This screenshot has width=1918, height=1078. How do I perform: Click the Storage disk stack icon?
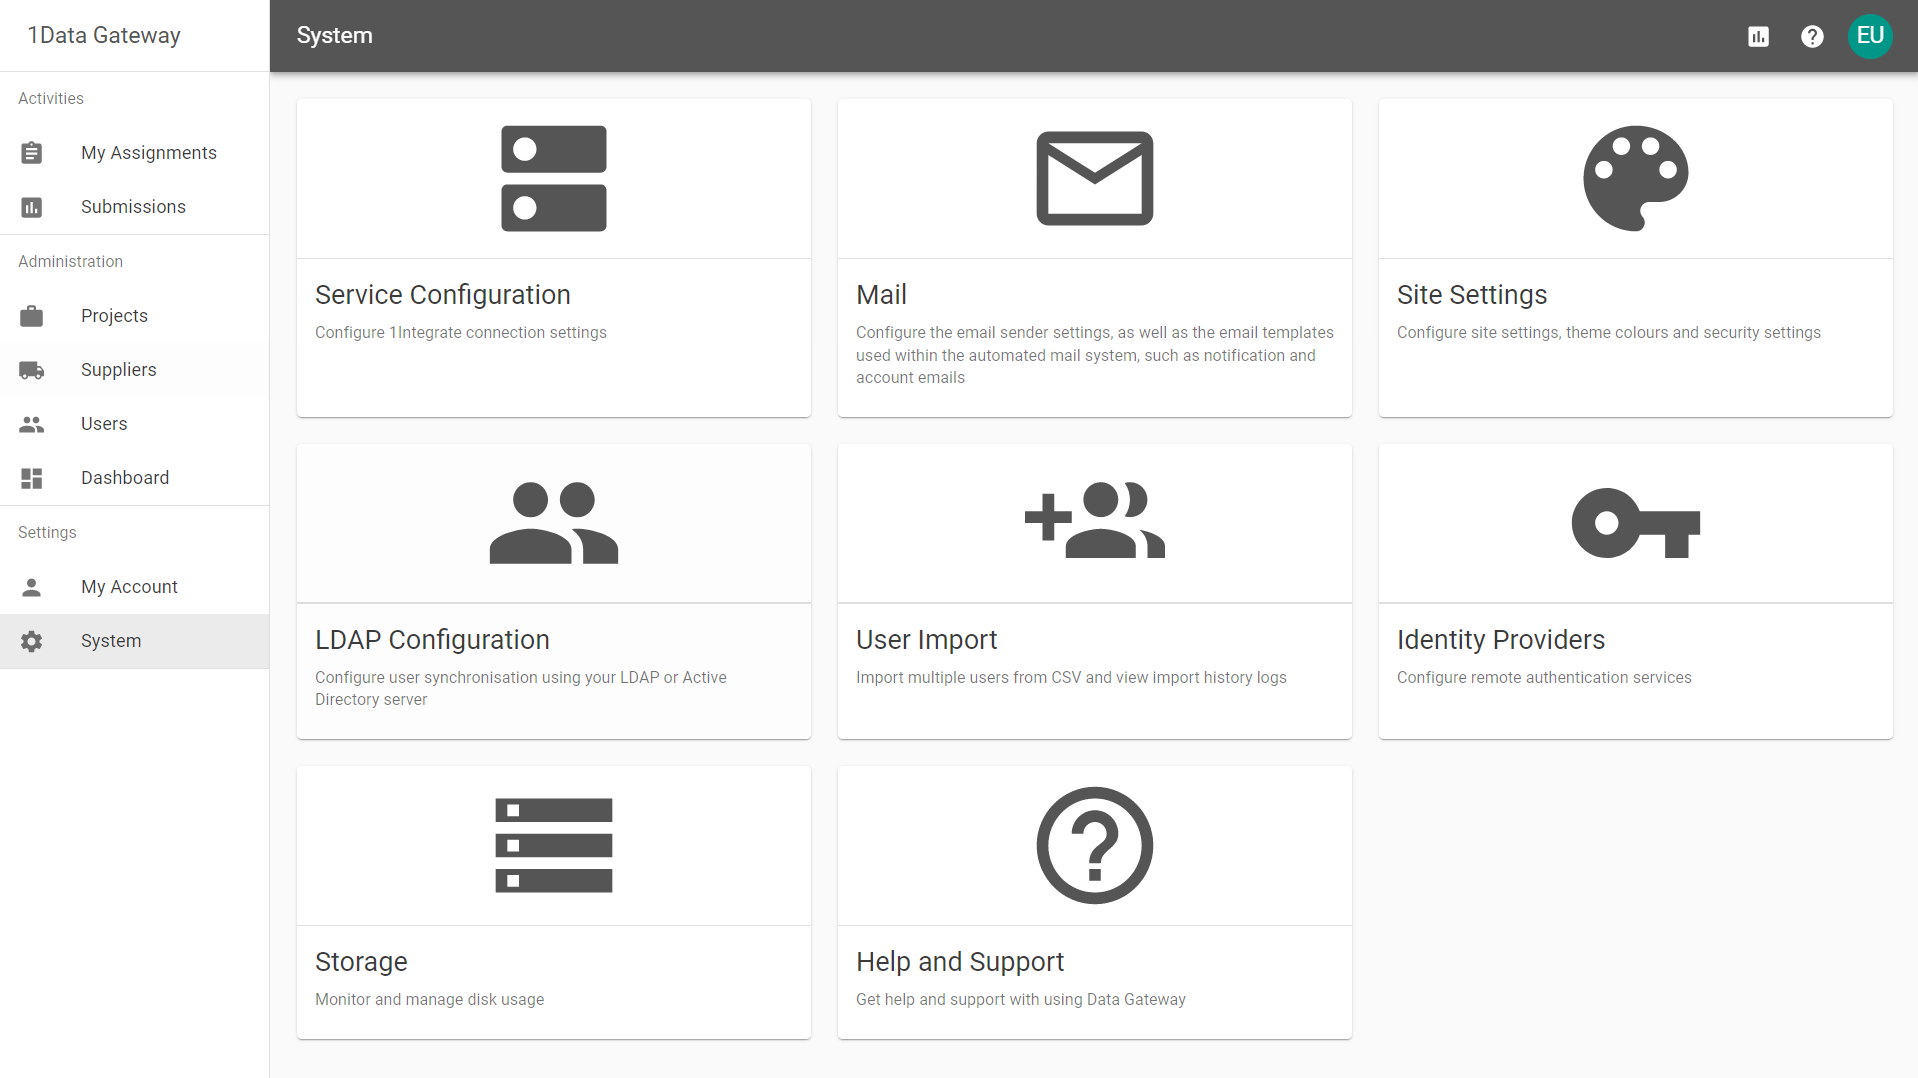[553, 845]
